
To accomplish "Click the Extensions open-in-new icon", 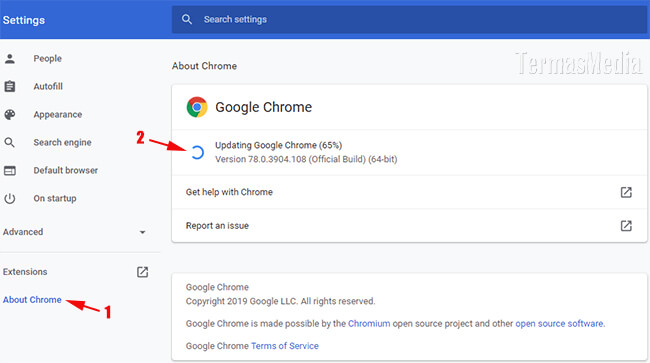I will pos(142,272).
